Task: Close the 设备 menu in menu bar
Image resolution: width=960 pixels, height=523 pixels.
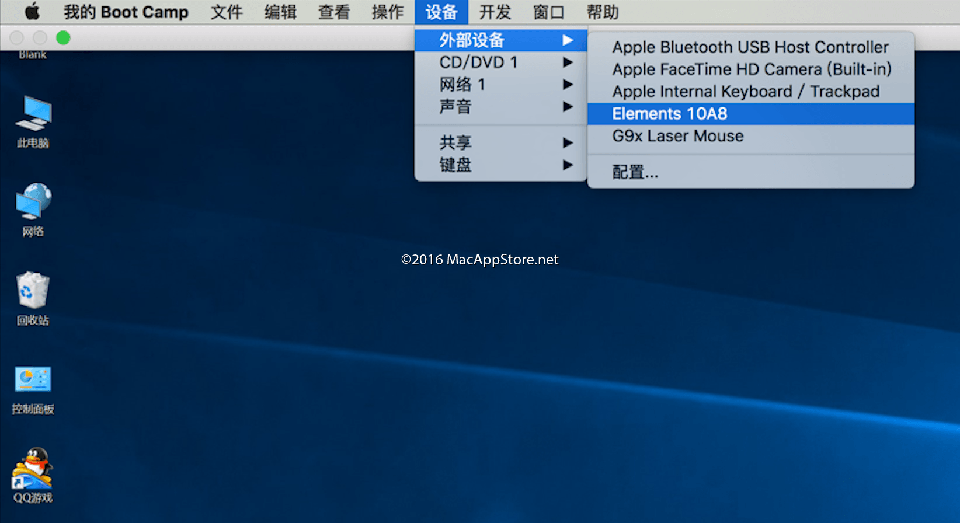Action: click(x=441, y=12)
